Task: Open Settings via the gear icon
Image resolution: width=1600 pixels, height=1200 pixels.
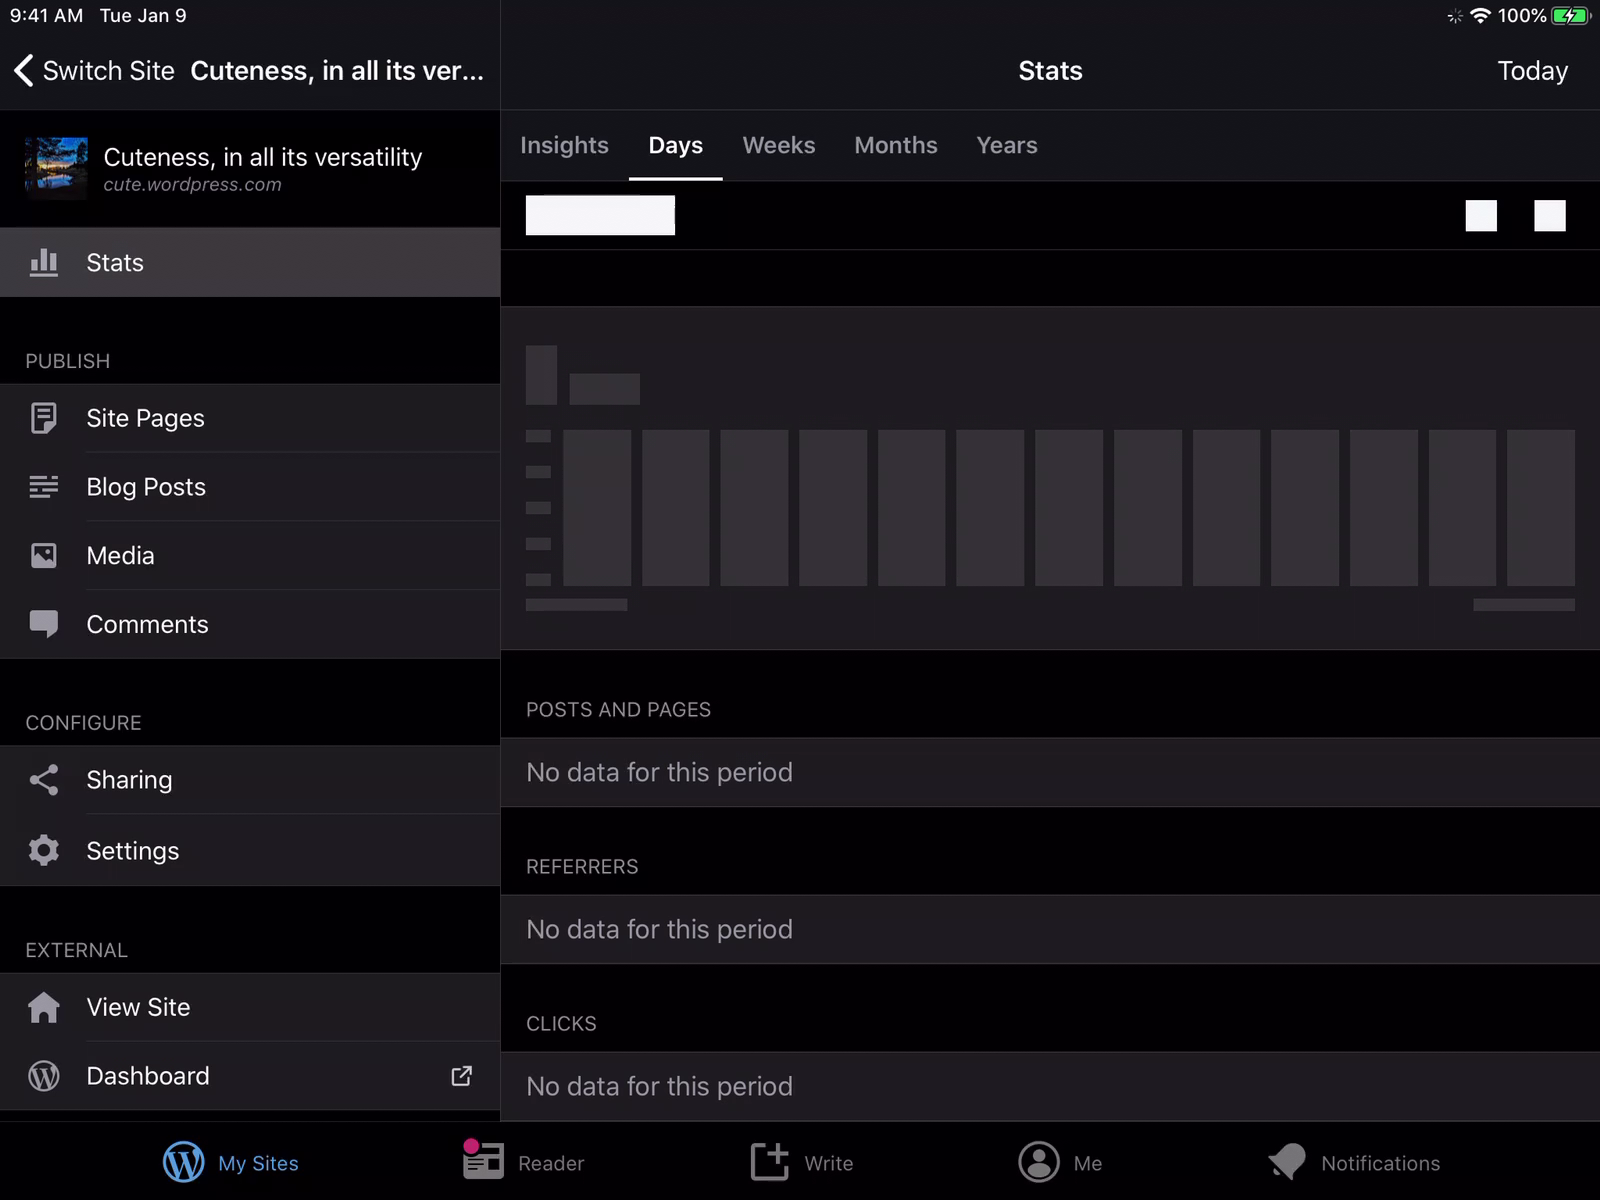Action: pyautogui.click(x=44, y=850)
